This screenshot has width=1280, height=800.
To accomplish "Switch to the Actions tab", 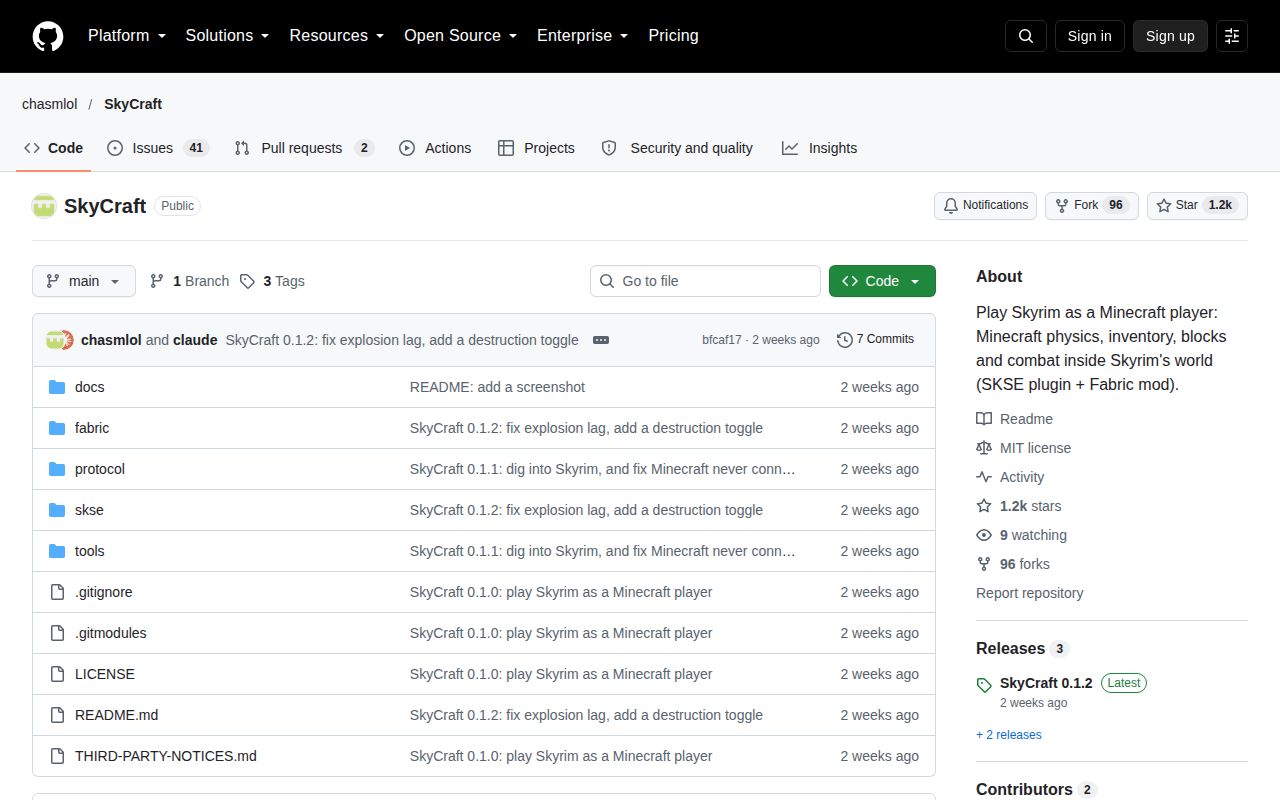I will point(435,148).
